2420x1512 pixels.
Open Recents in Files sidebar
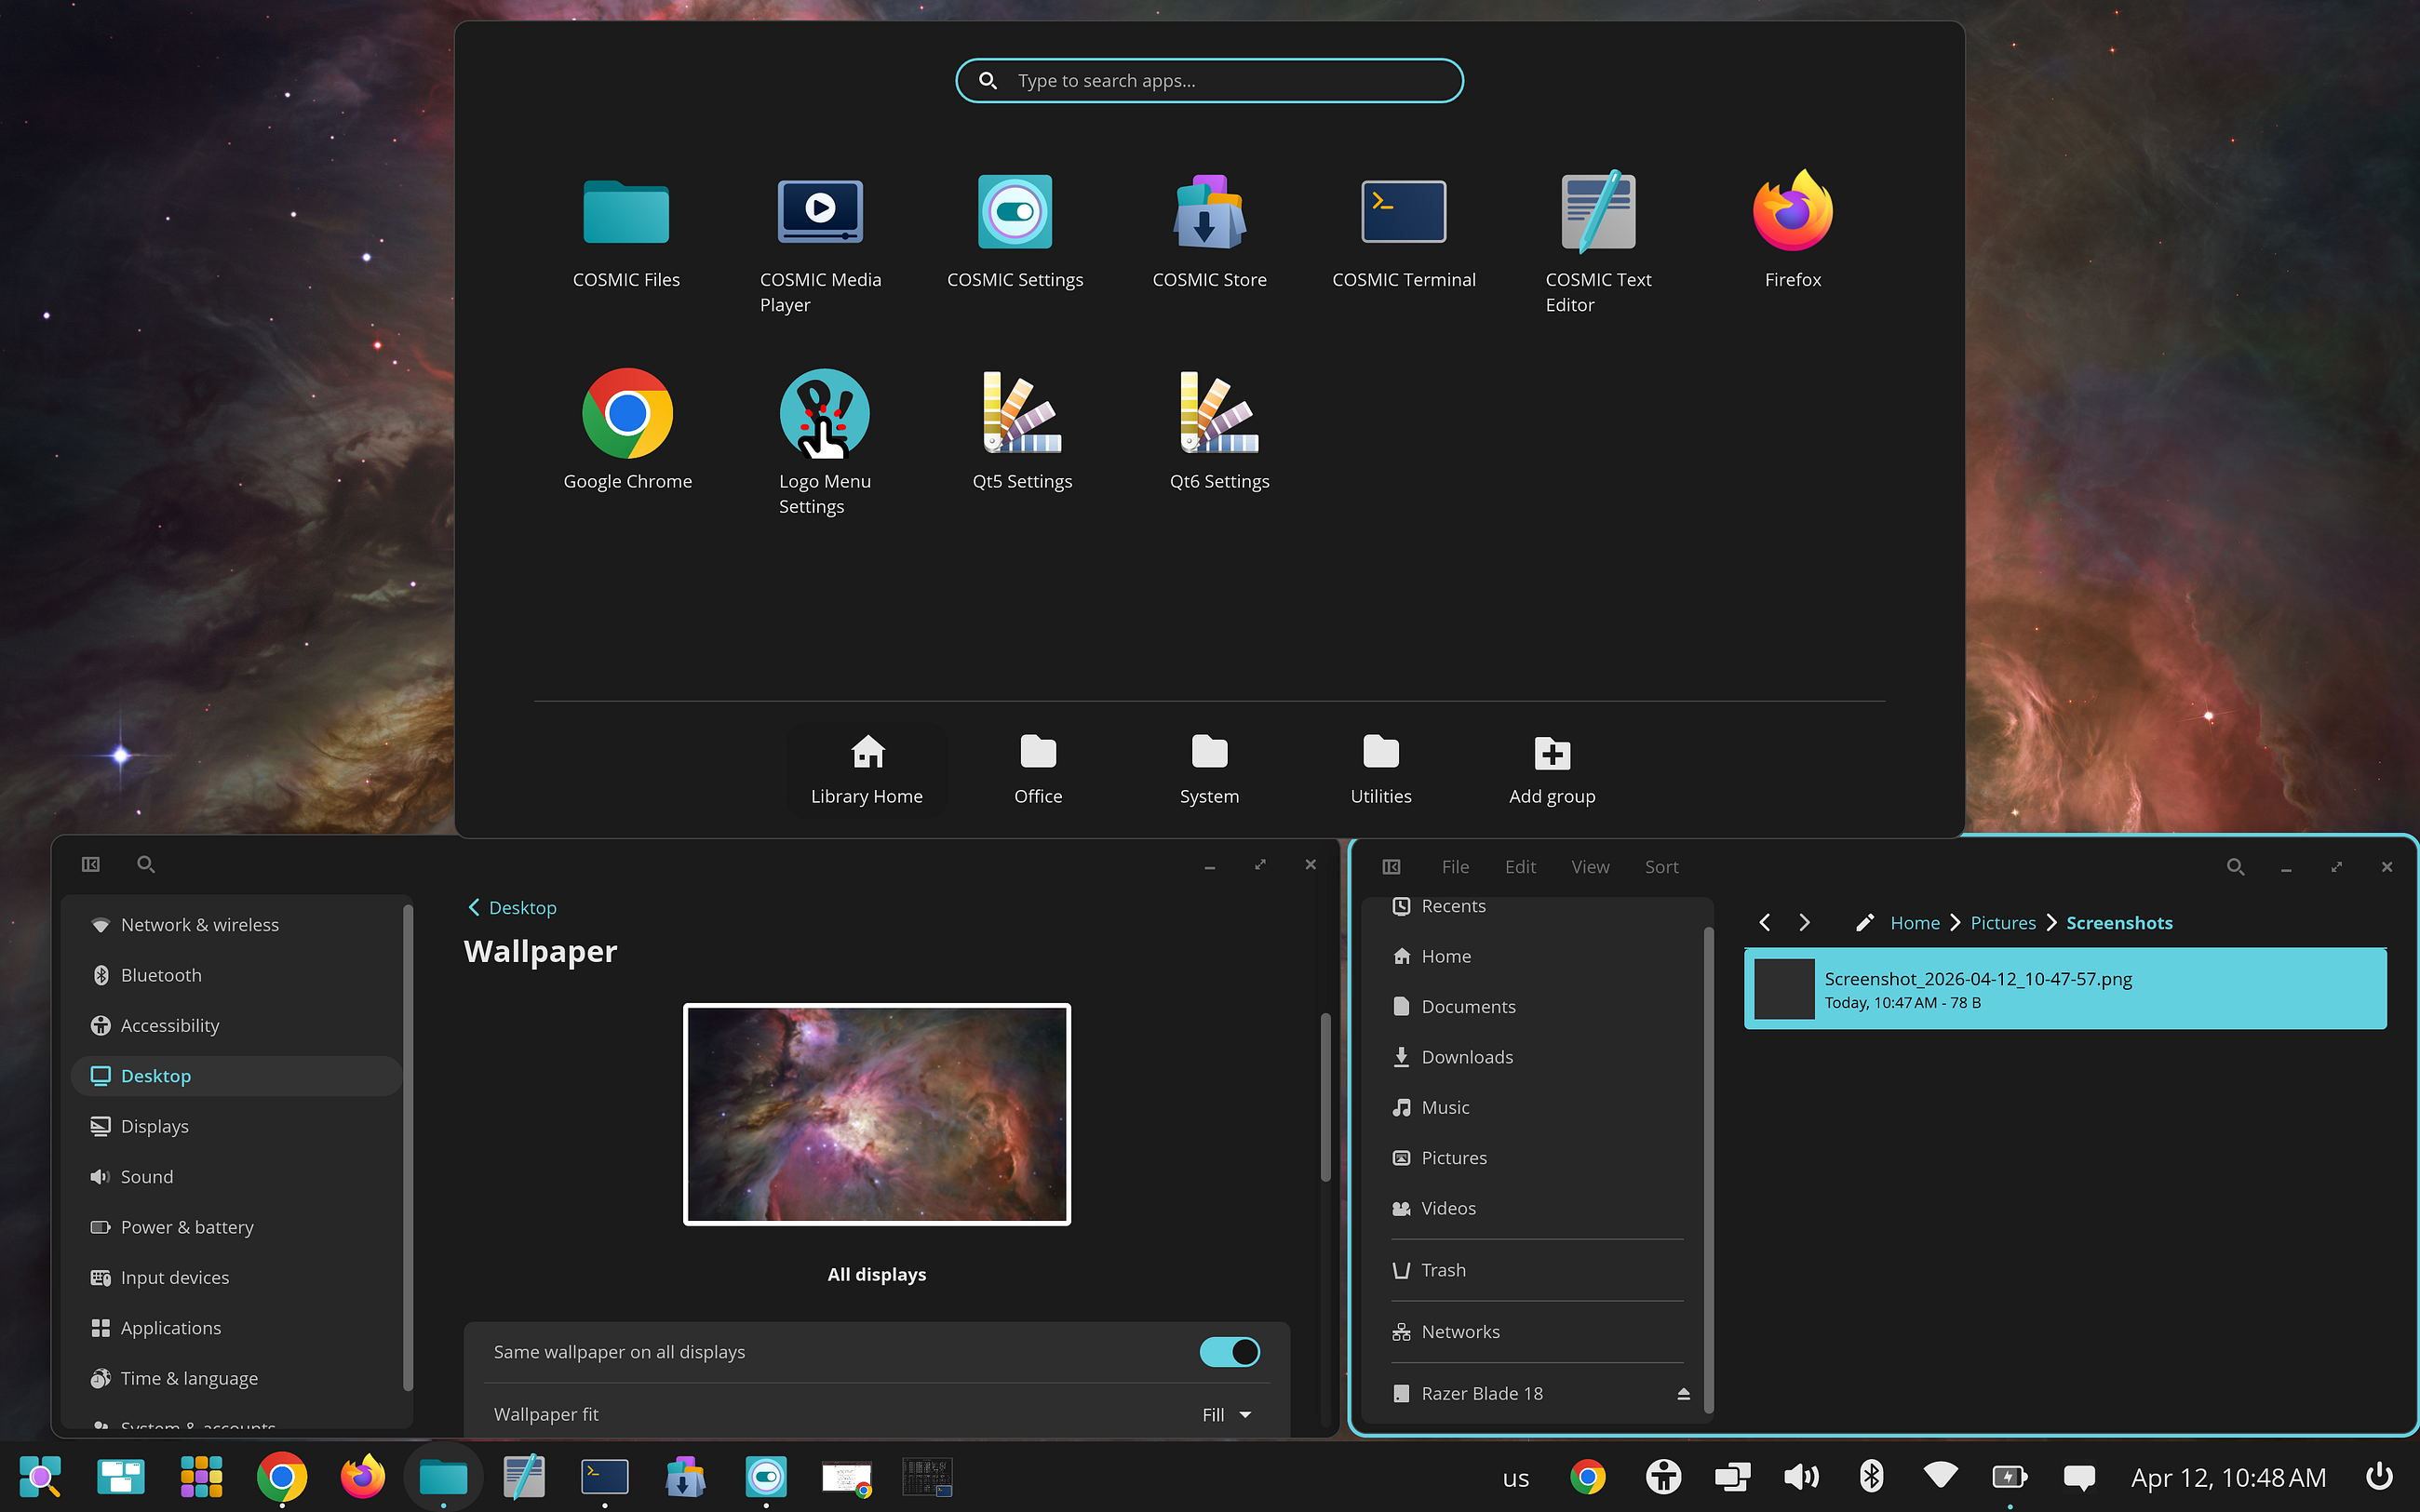point(1537,906)
